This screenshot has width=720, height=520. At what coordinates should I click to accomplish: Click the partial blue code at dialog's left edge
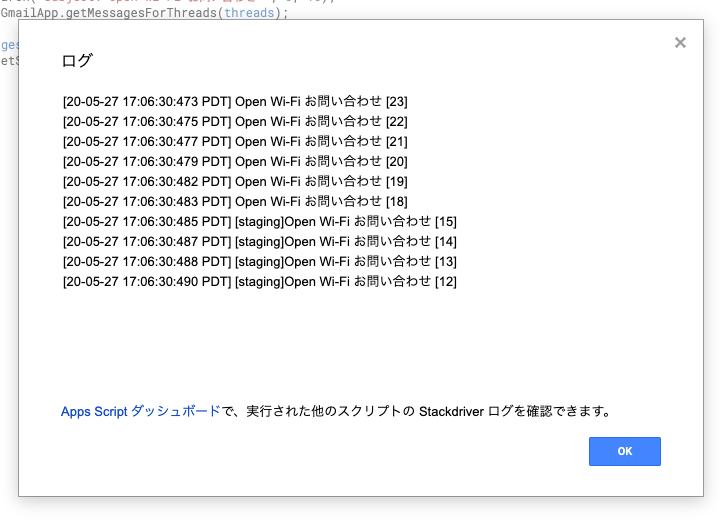pos(8,46)
